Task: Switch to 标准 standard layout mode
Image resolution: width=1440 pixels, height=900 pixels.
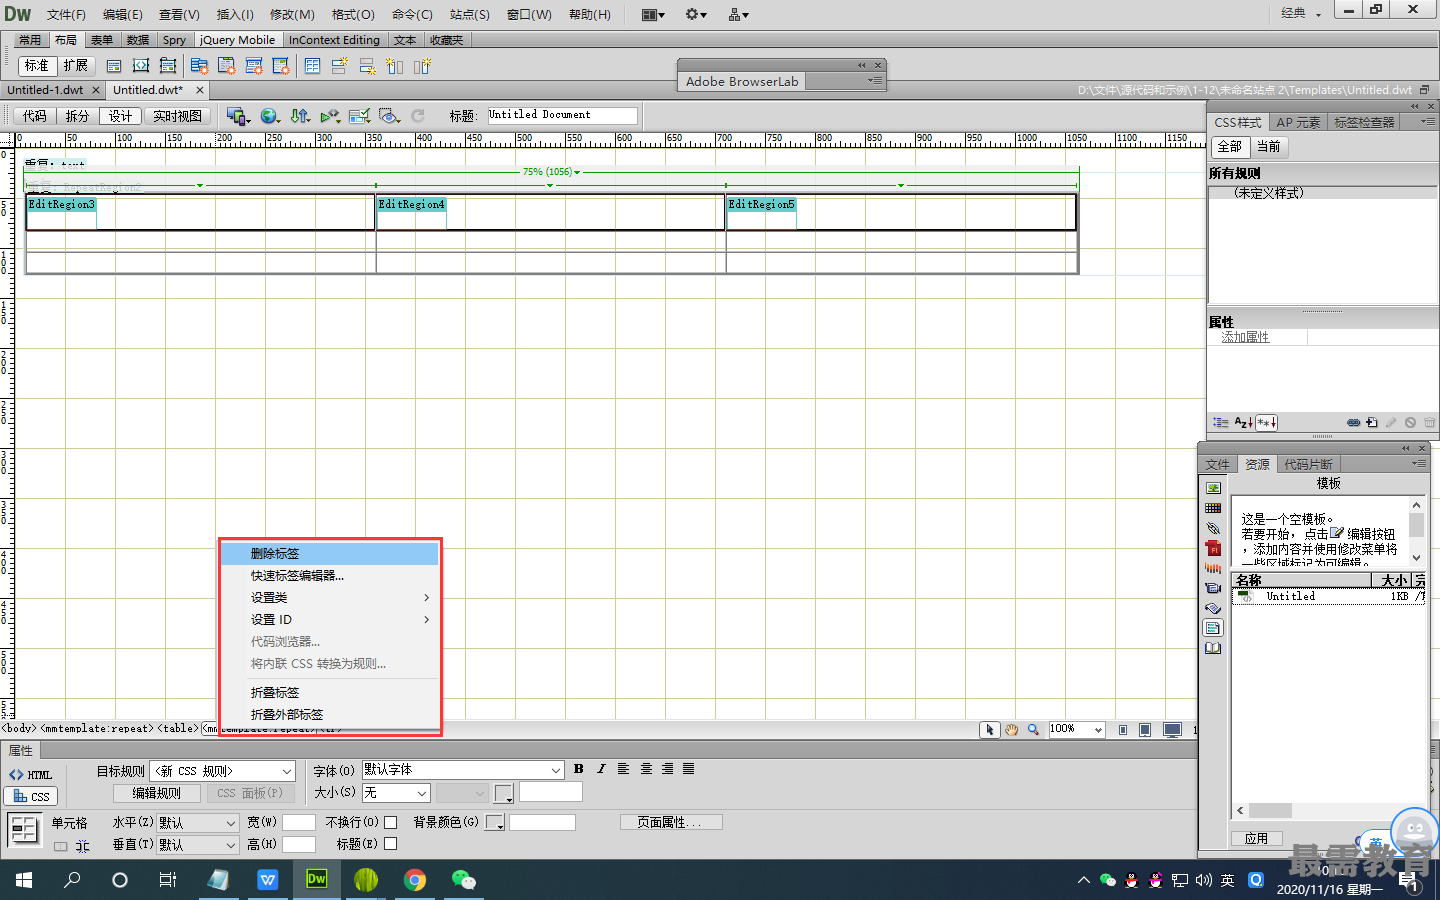Action: coord(37,66)
